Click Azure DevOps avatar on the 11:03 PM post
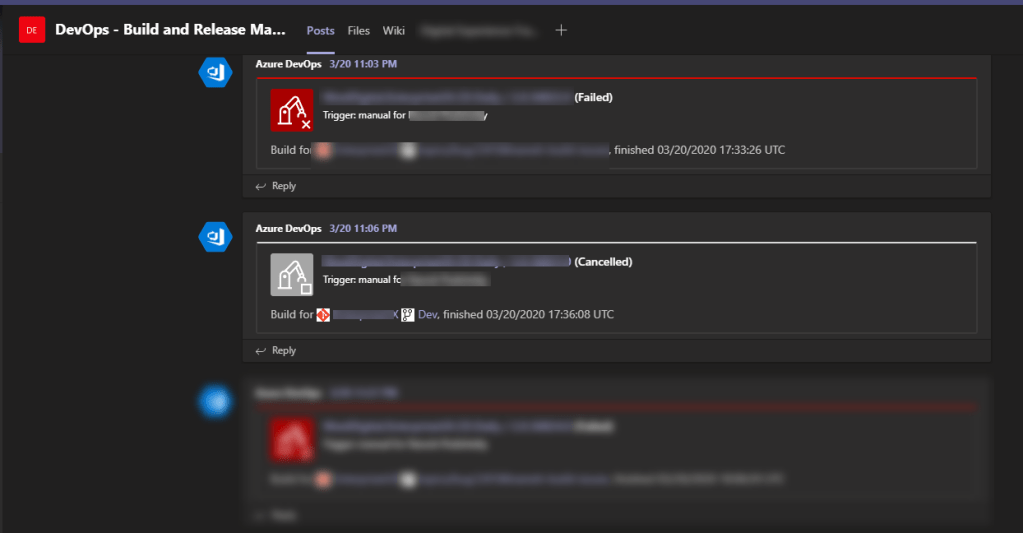 coord(215,73)
